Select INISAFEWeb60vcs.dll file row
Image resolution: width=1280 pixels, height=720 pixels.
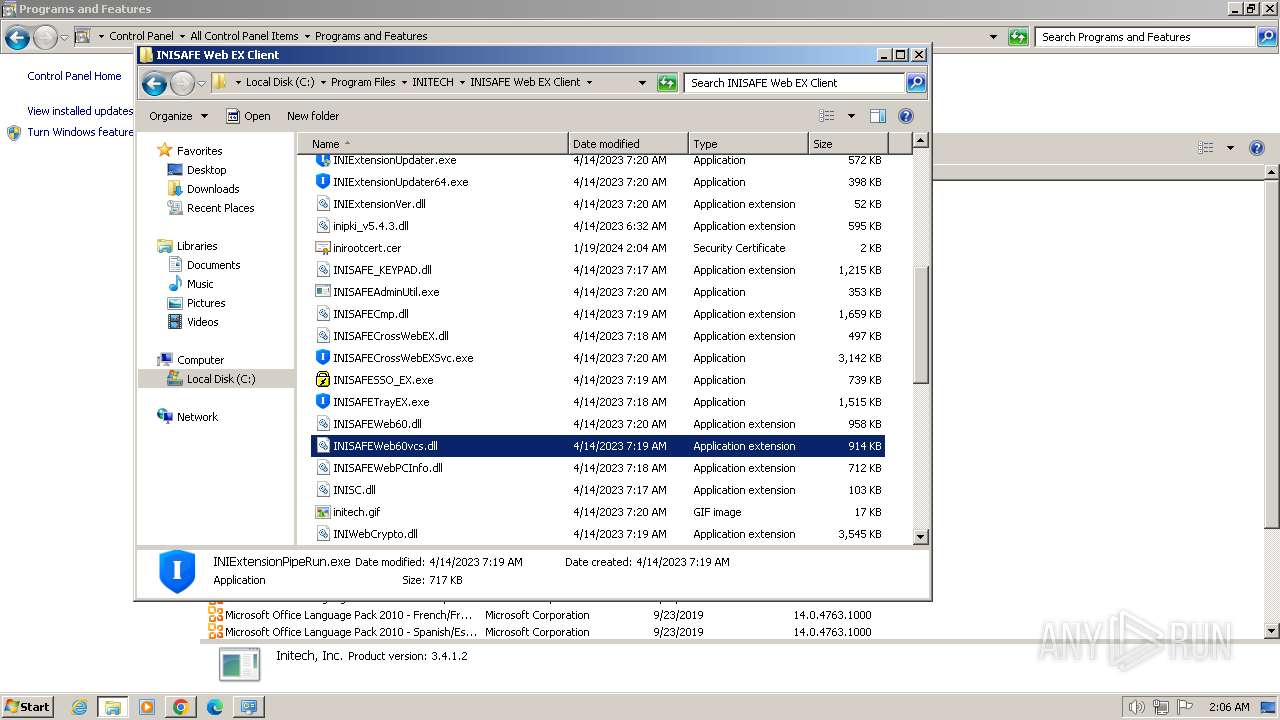tap(598, 446)
